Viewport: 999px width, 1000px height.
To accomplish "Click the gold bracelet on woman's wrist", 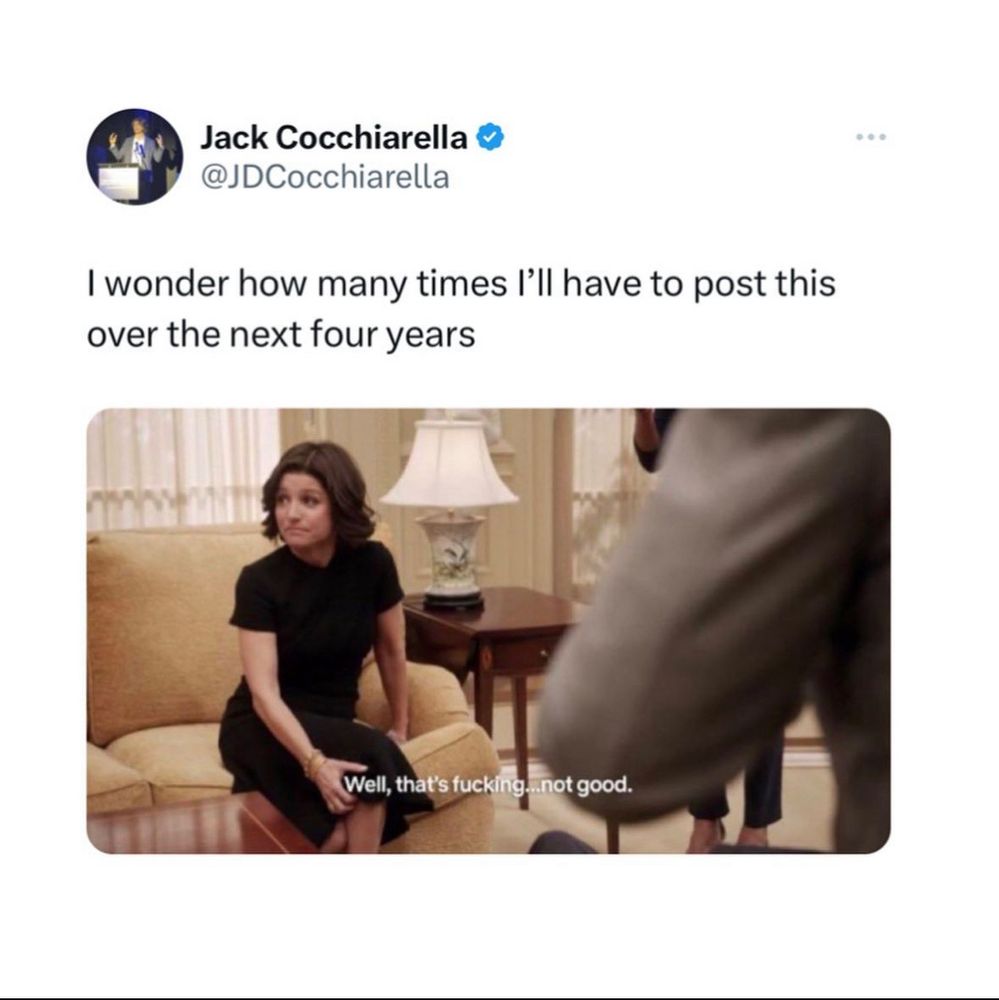I will [x=313, y=763].
